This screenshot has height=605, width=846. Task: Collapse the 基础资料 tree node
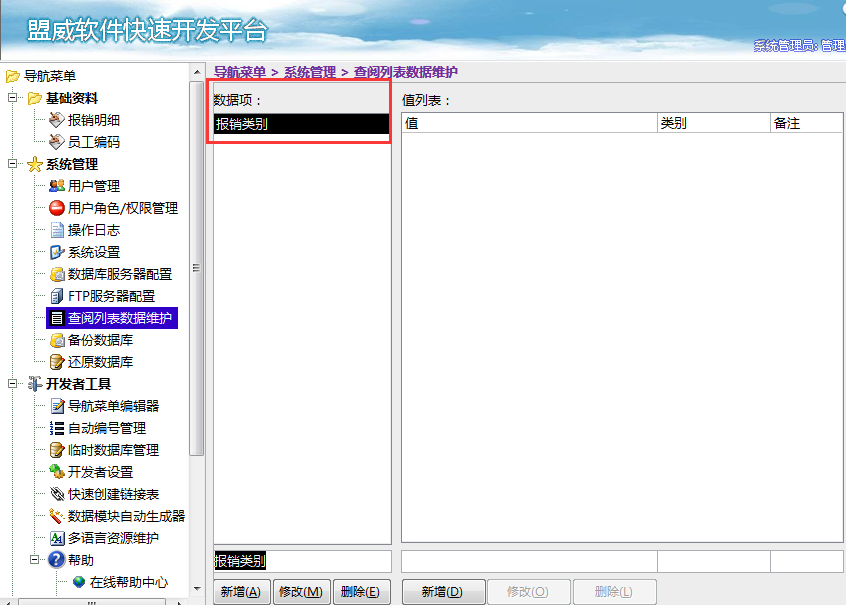pyautogui.click(x=12, y=98)
